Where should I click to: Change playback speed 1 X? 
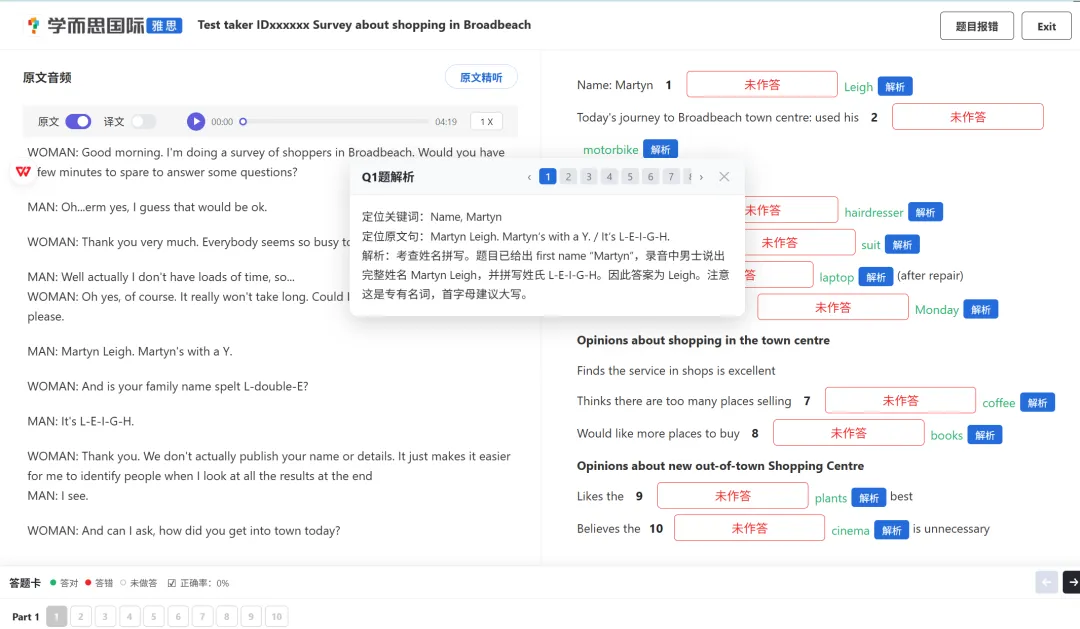[486, 121]
